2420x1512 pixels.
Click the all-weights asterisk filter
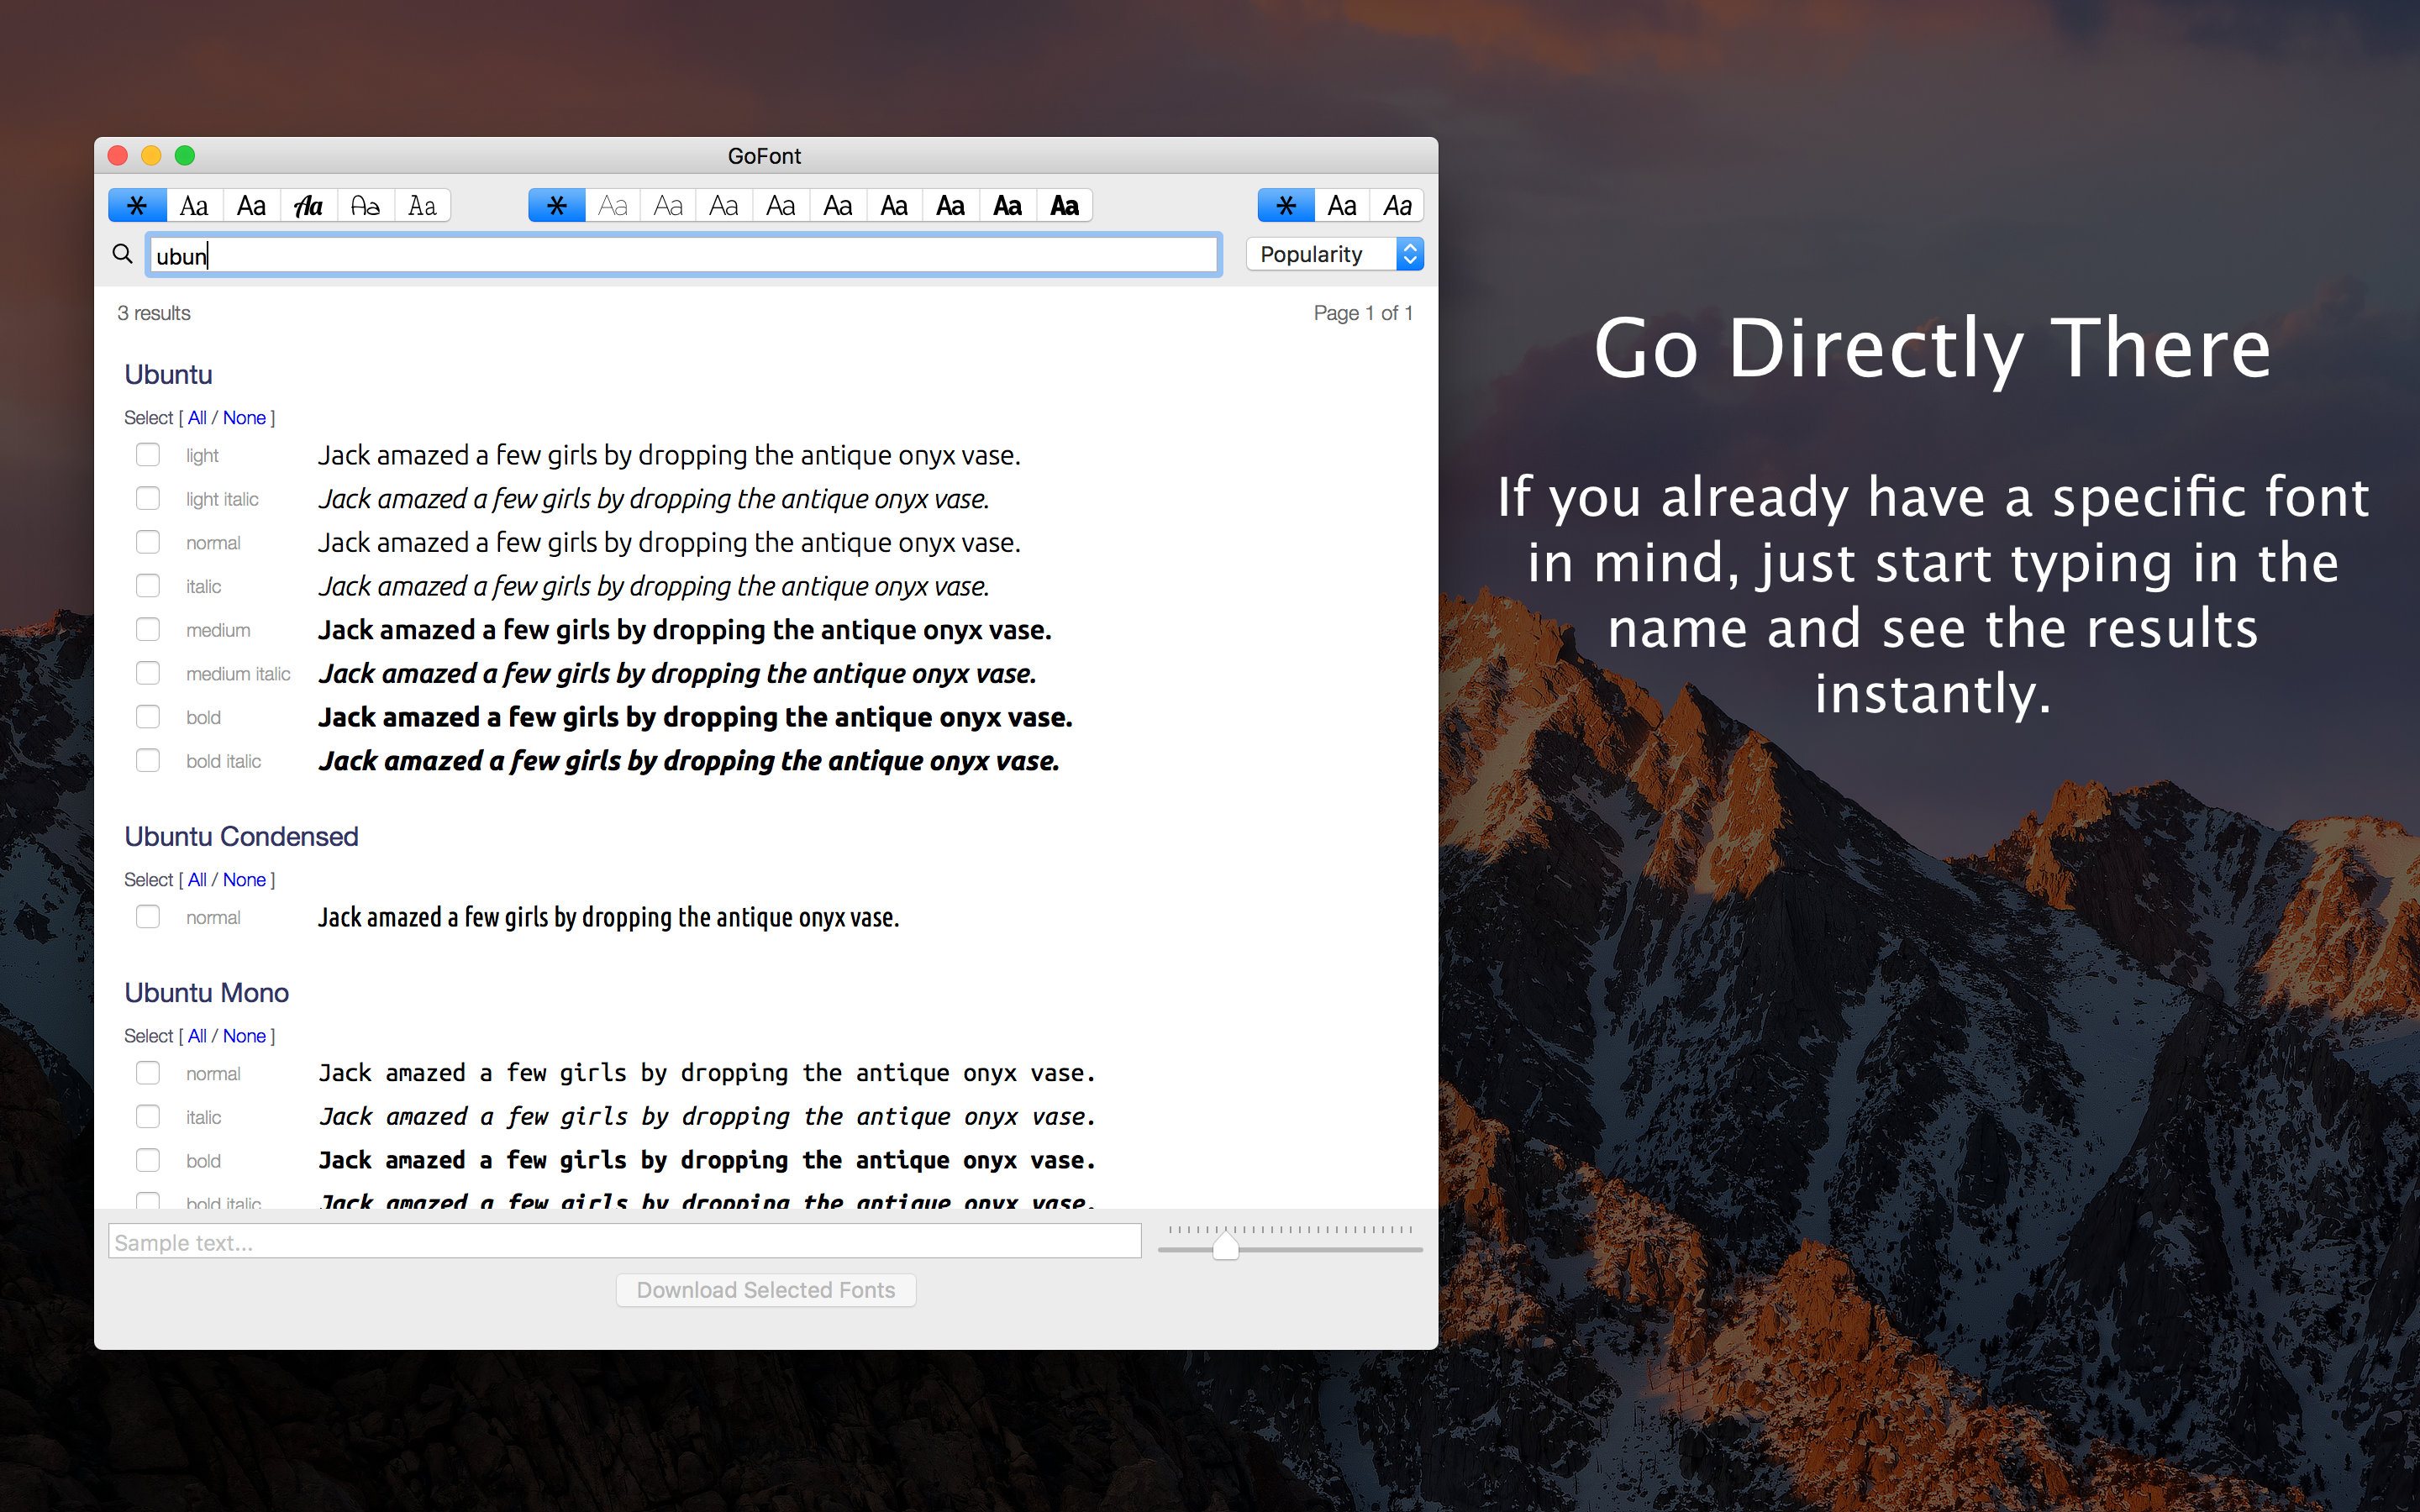tap(556, 206)
